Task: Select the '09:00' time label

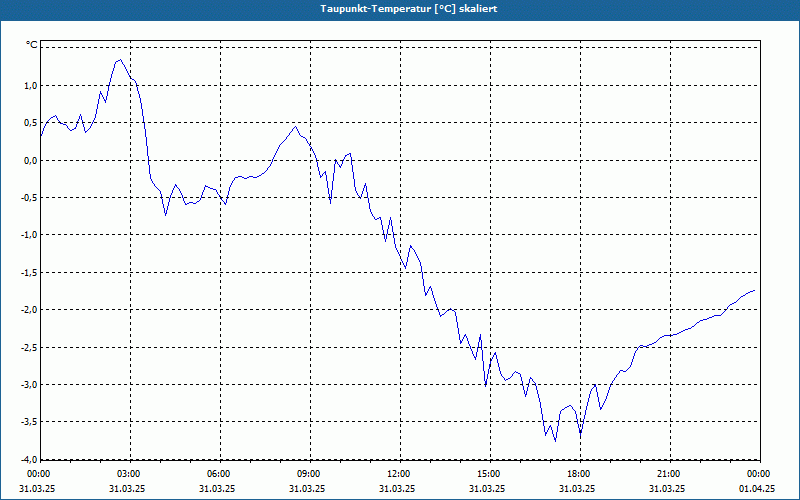Action: pos(308,474)
